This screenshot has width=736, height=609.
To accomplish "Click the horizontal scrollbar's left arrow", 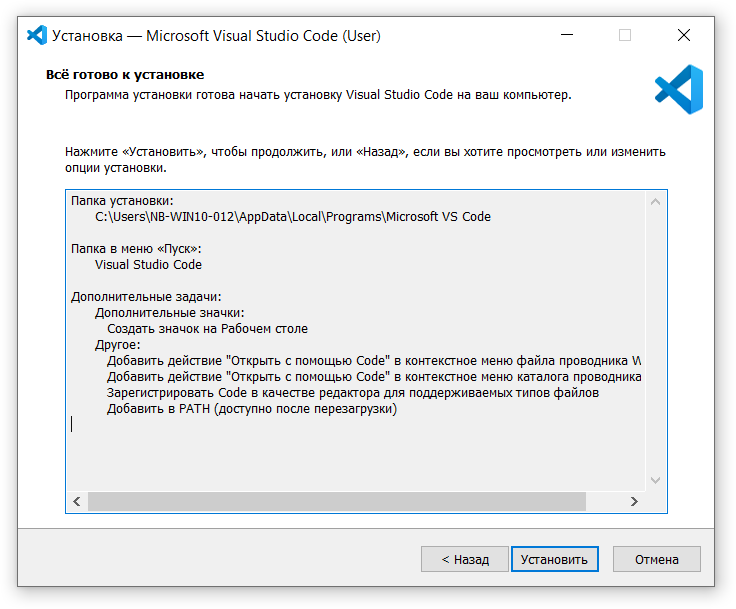I will tap(77, 501).
